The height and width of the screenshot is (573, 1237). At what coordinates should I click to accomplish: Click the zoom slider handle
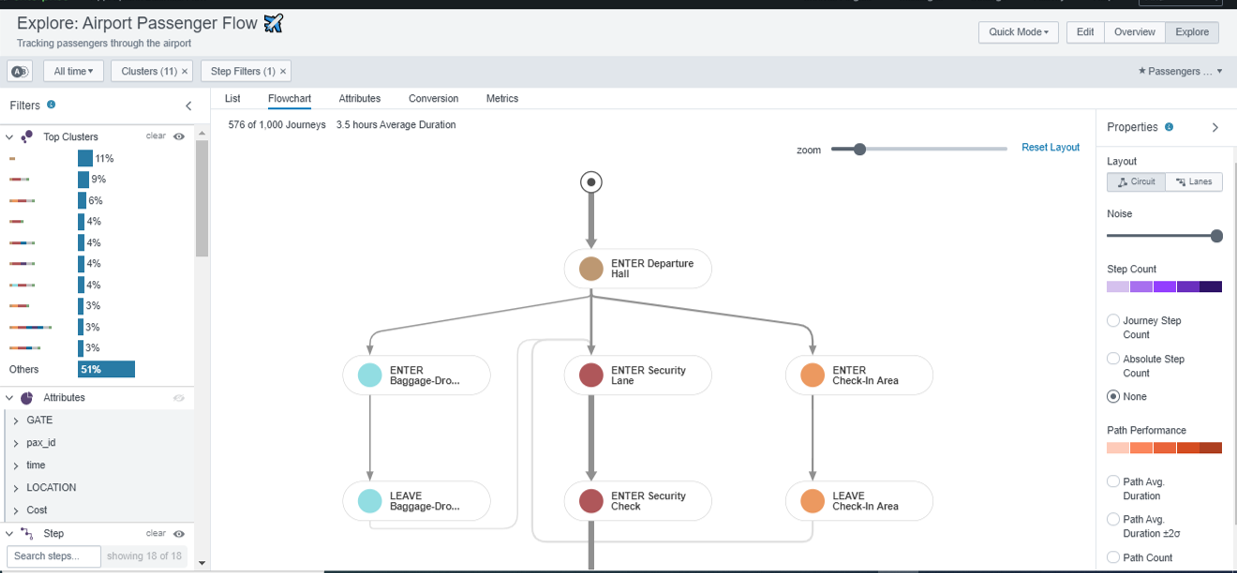pos(859,149)
